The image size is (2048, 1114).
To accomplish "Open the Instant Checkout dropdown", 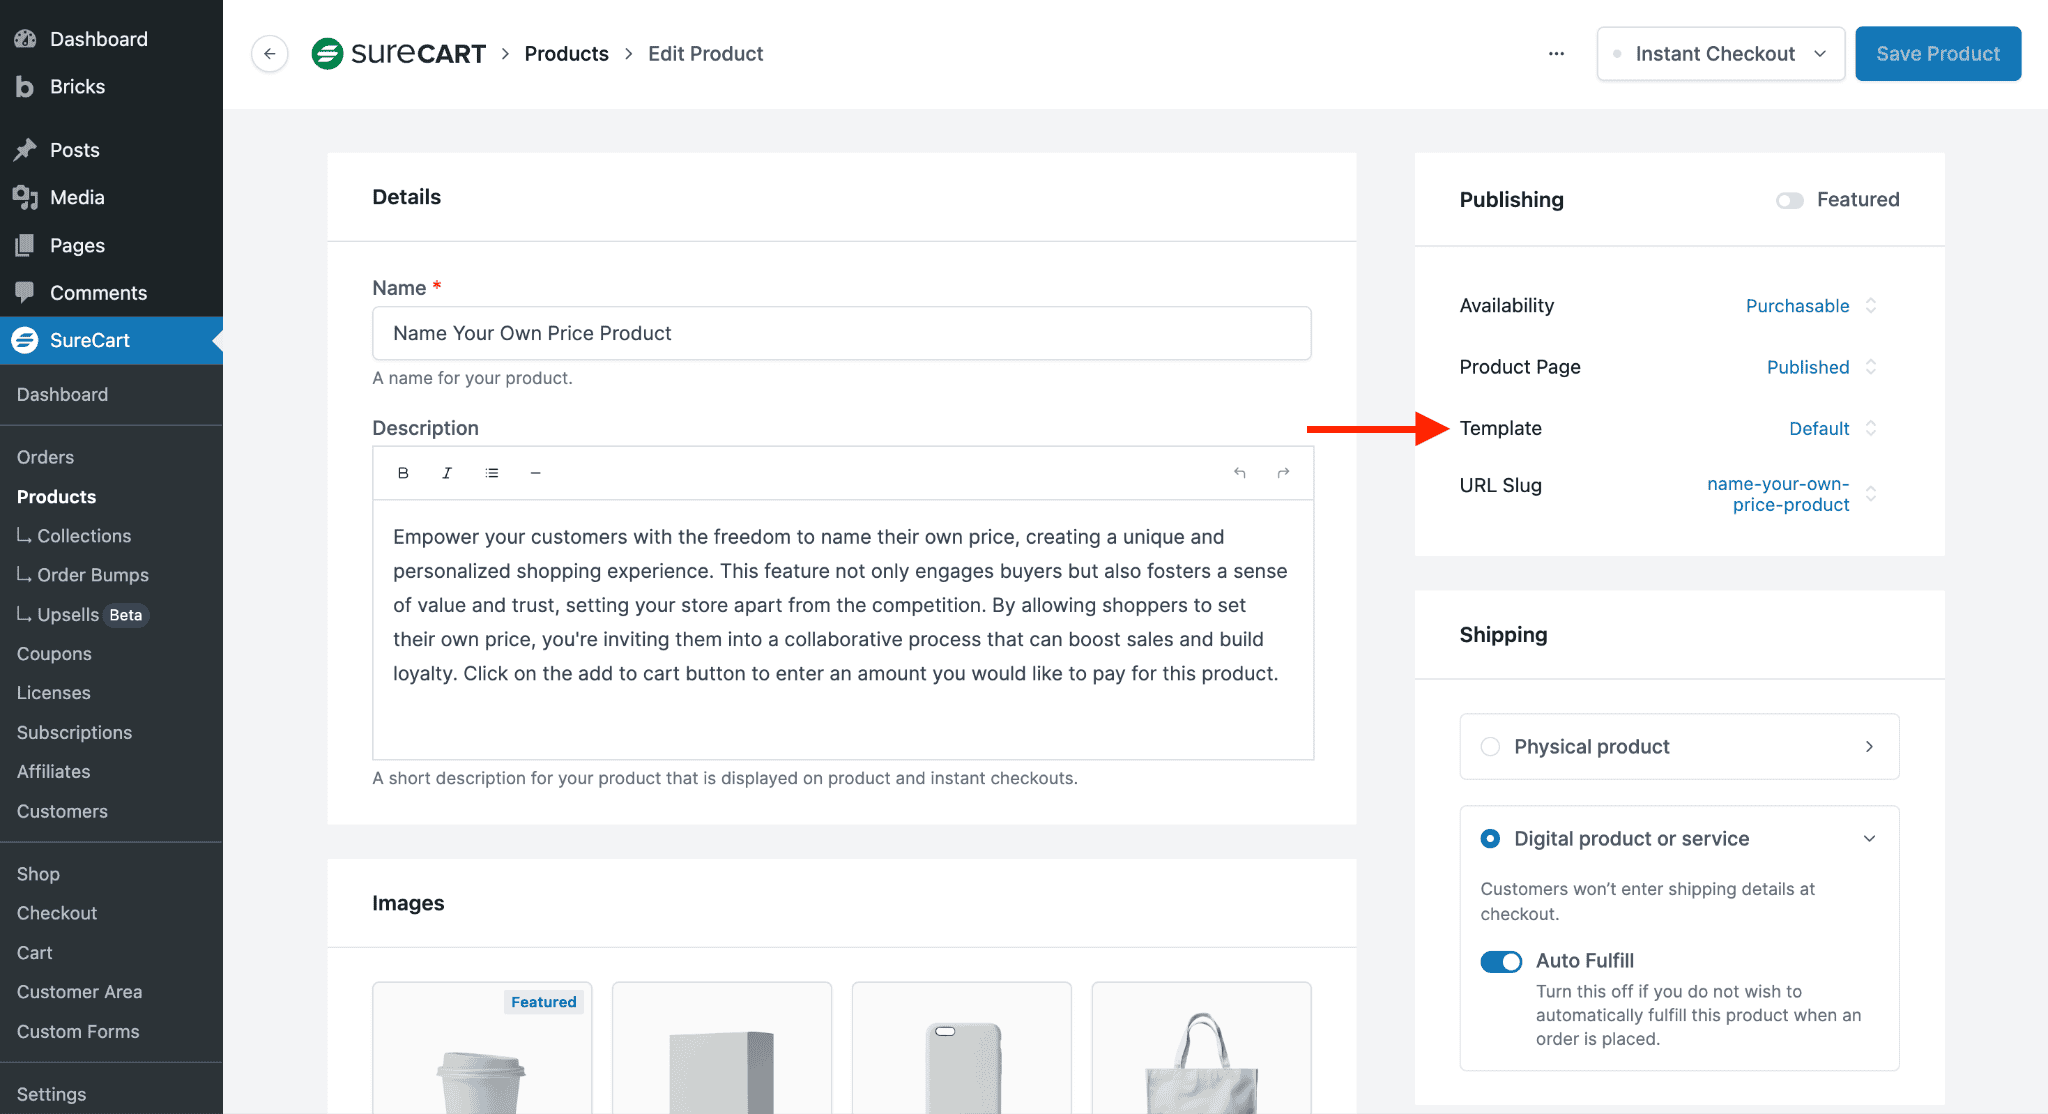I will coord(1721,54).
